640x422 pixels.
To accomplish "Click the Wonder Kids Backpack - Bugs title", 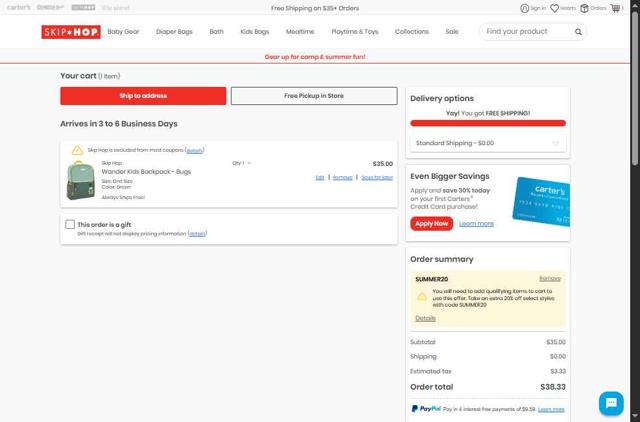I will pos(146,172).
